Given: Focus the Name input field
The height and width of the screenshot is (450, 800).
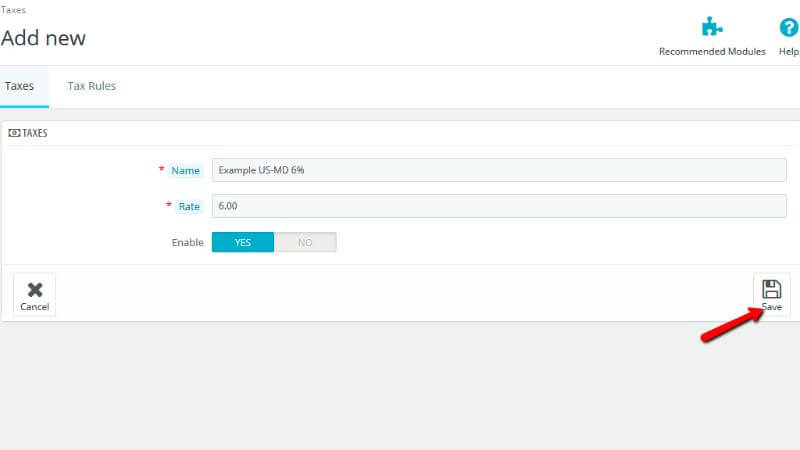Looking at the screenshot, I should pos(499,170).
